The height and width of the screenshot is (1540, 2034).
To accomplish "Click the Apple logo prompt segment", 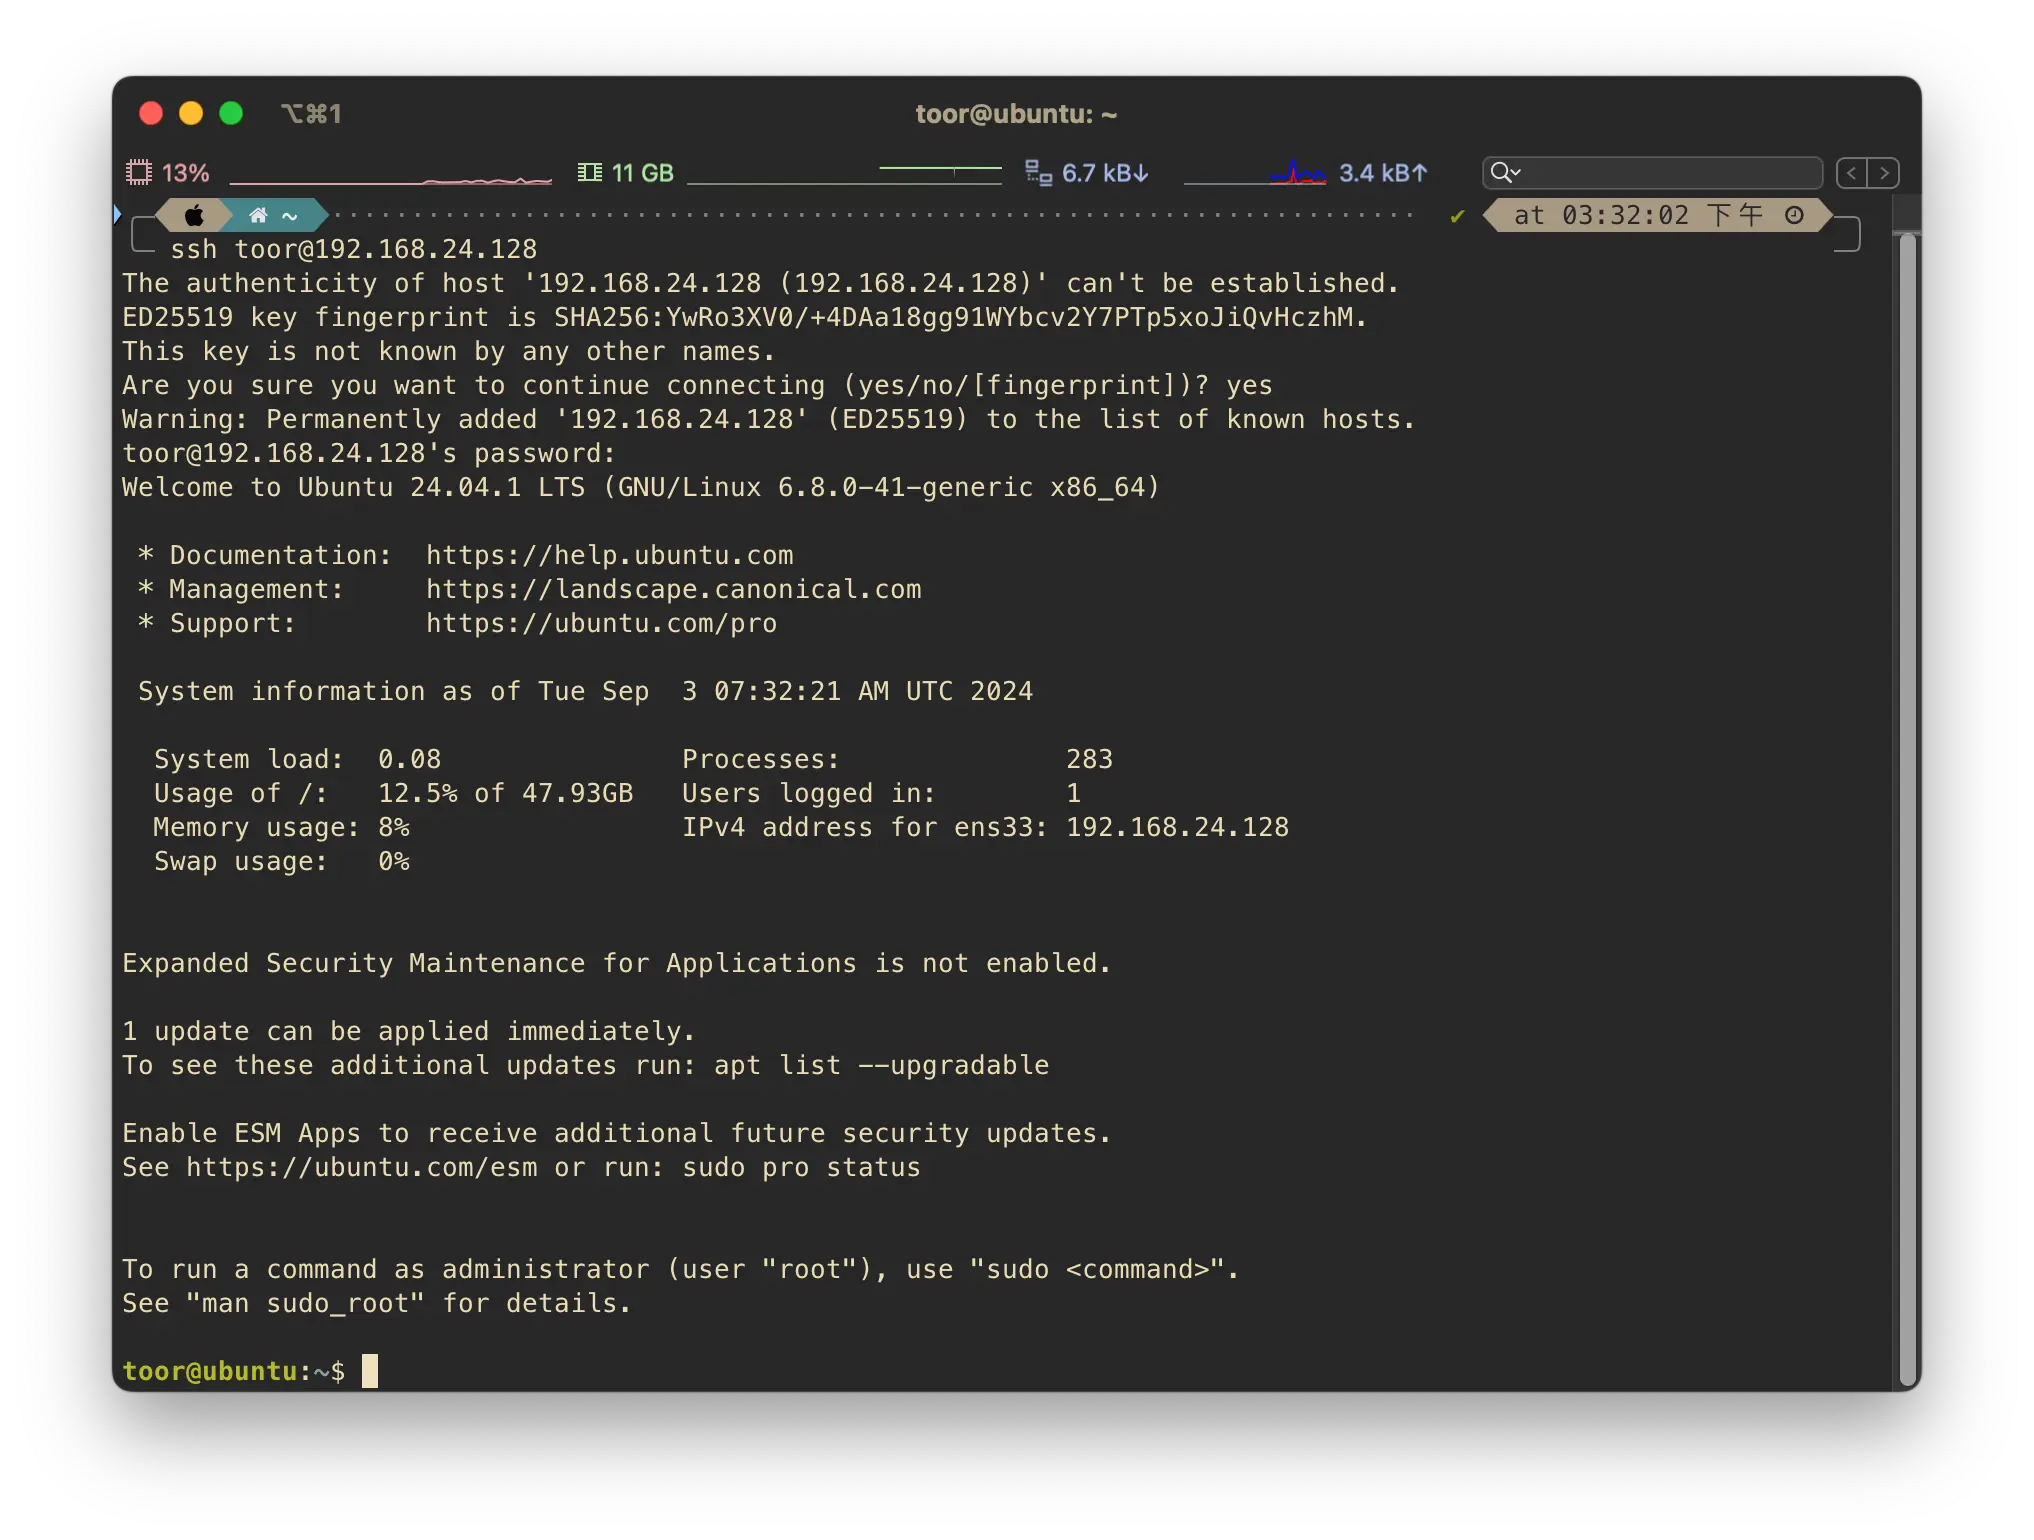I will coord(194,215).
